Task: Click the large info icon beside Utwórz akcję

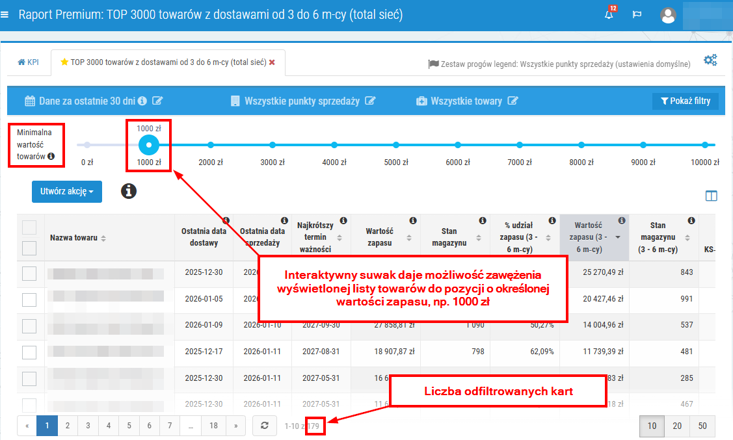Action: (129, 190)
